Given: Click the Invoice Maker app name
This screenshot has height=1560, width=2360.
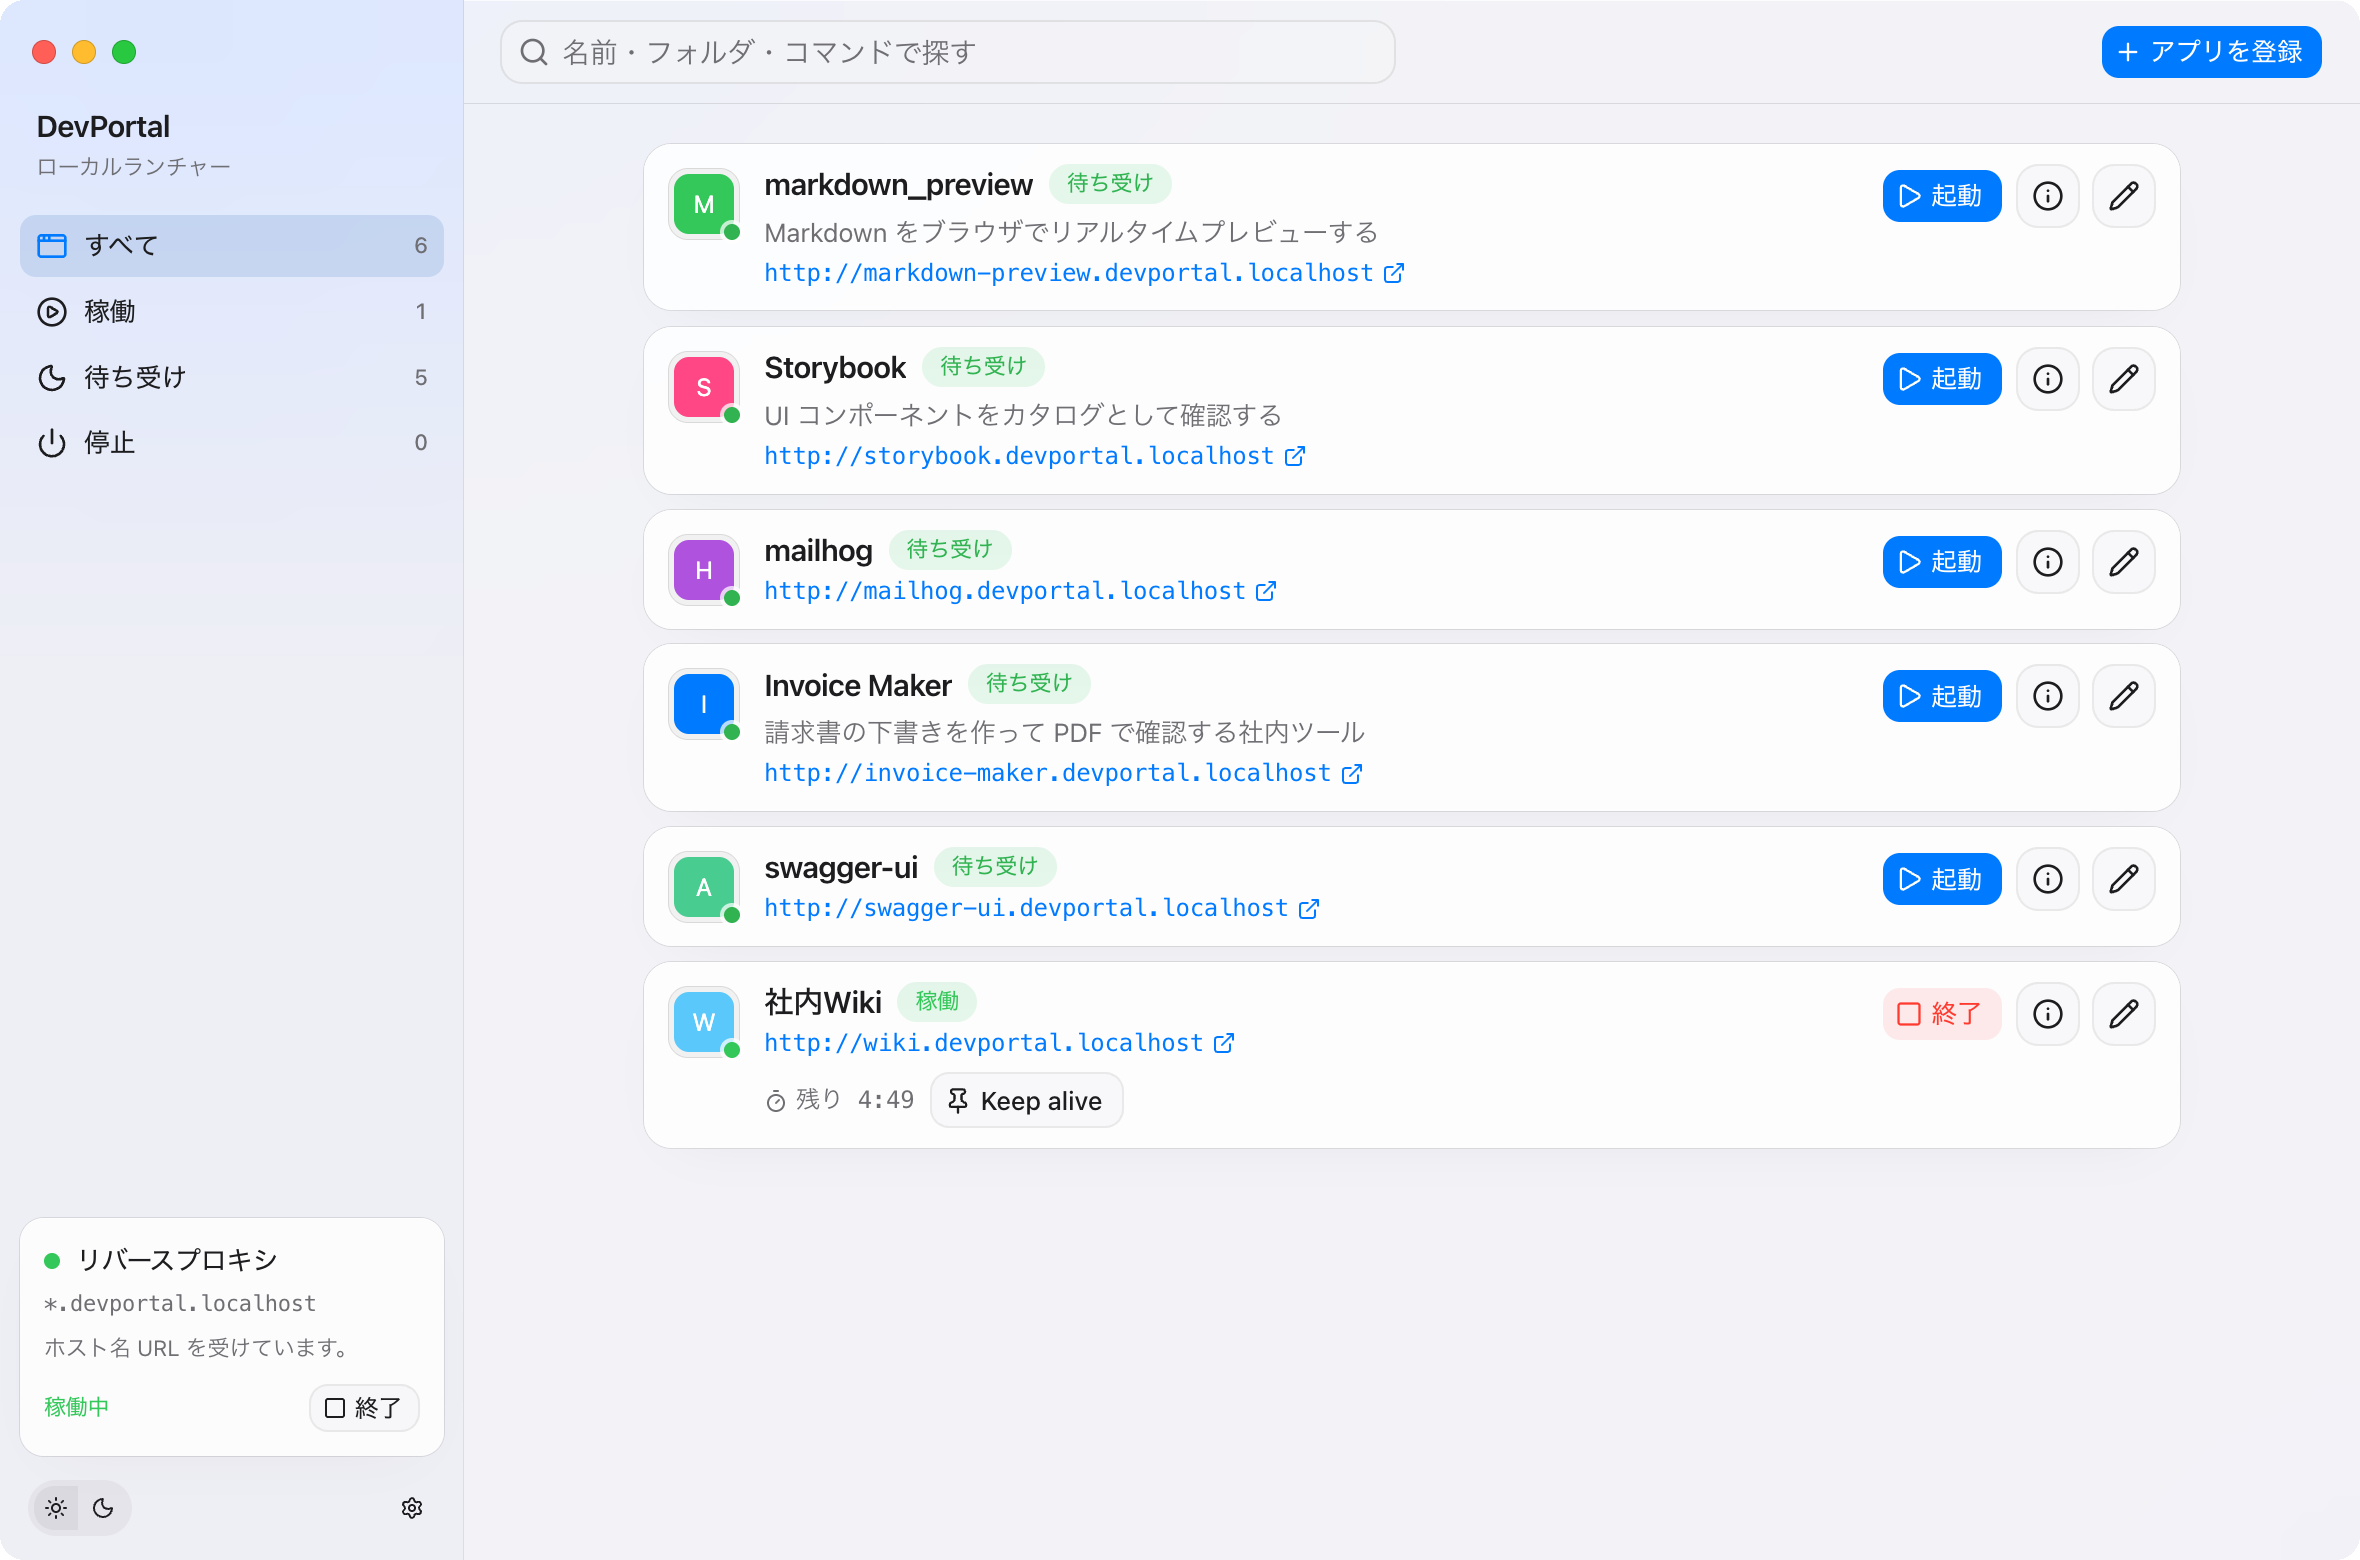Looking at the screenshot, I should click(x=858, y=686).
